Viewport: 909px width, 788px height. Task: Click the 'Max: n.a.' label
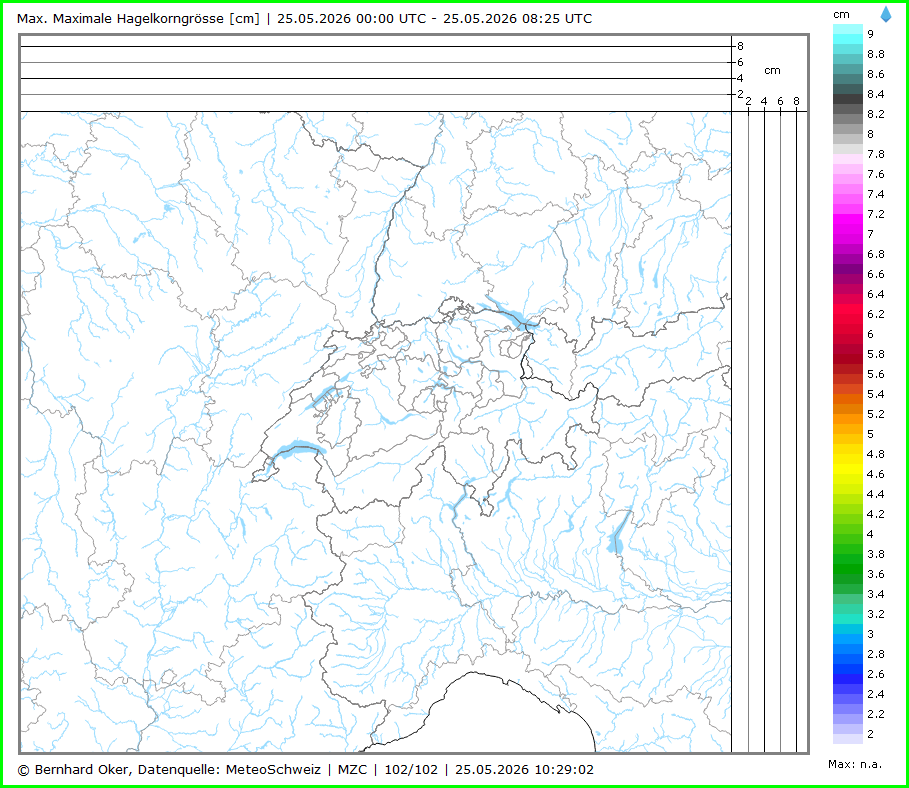855,764
